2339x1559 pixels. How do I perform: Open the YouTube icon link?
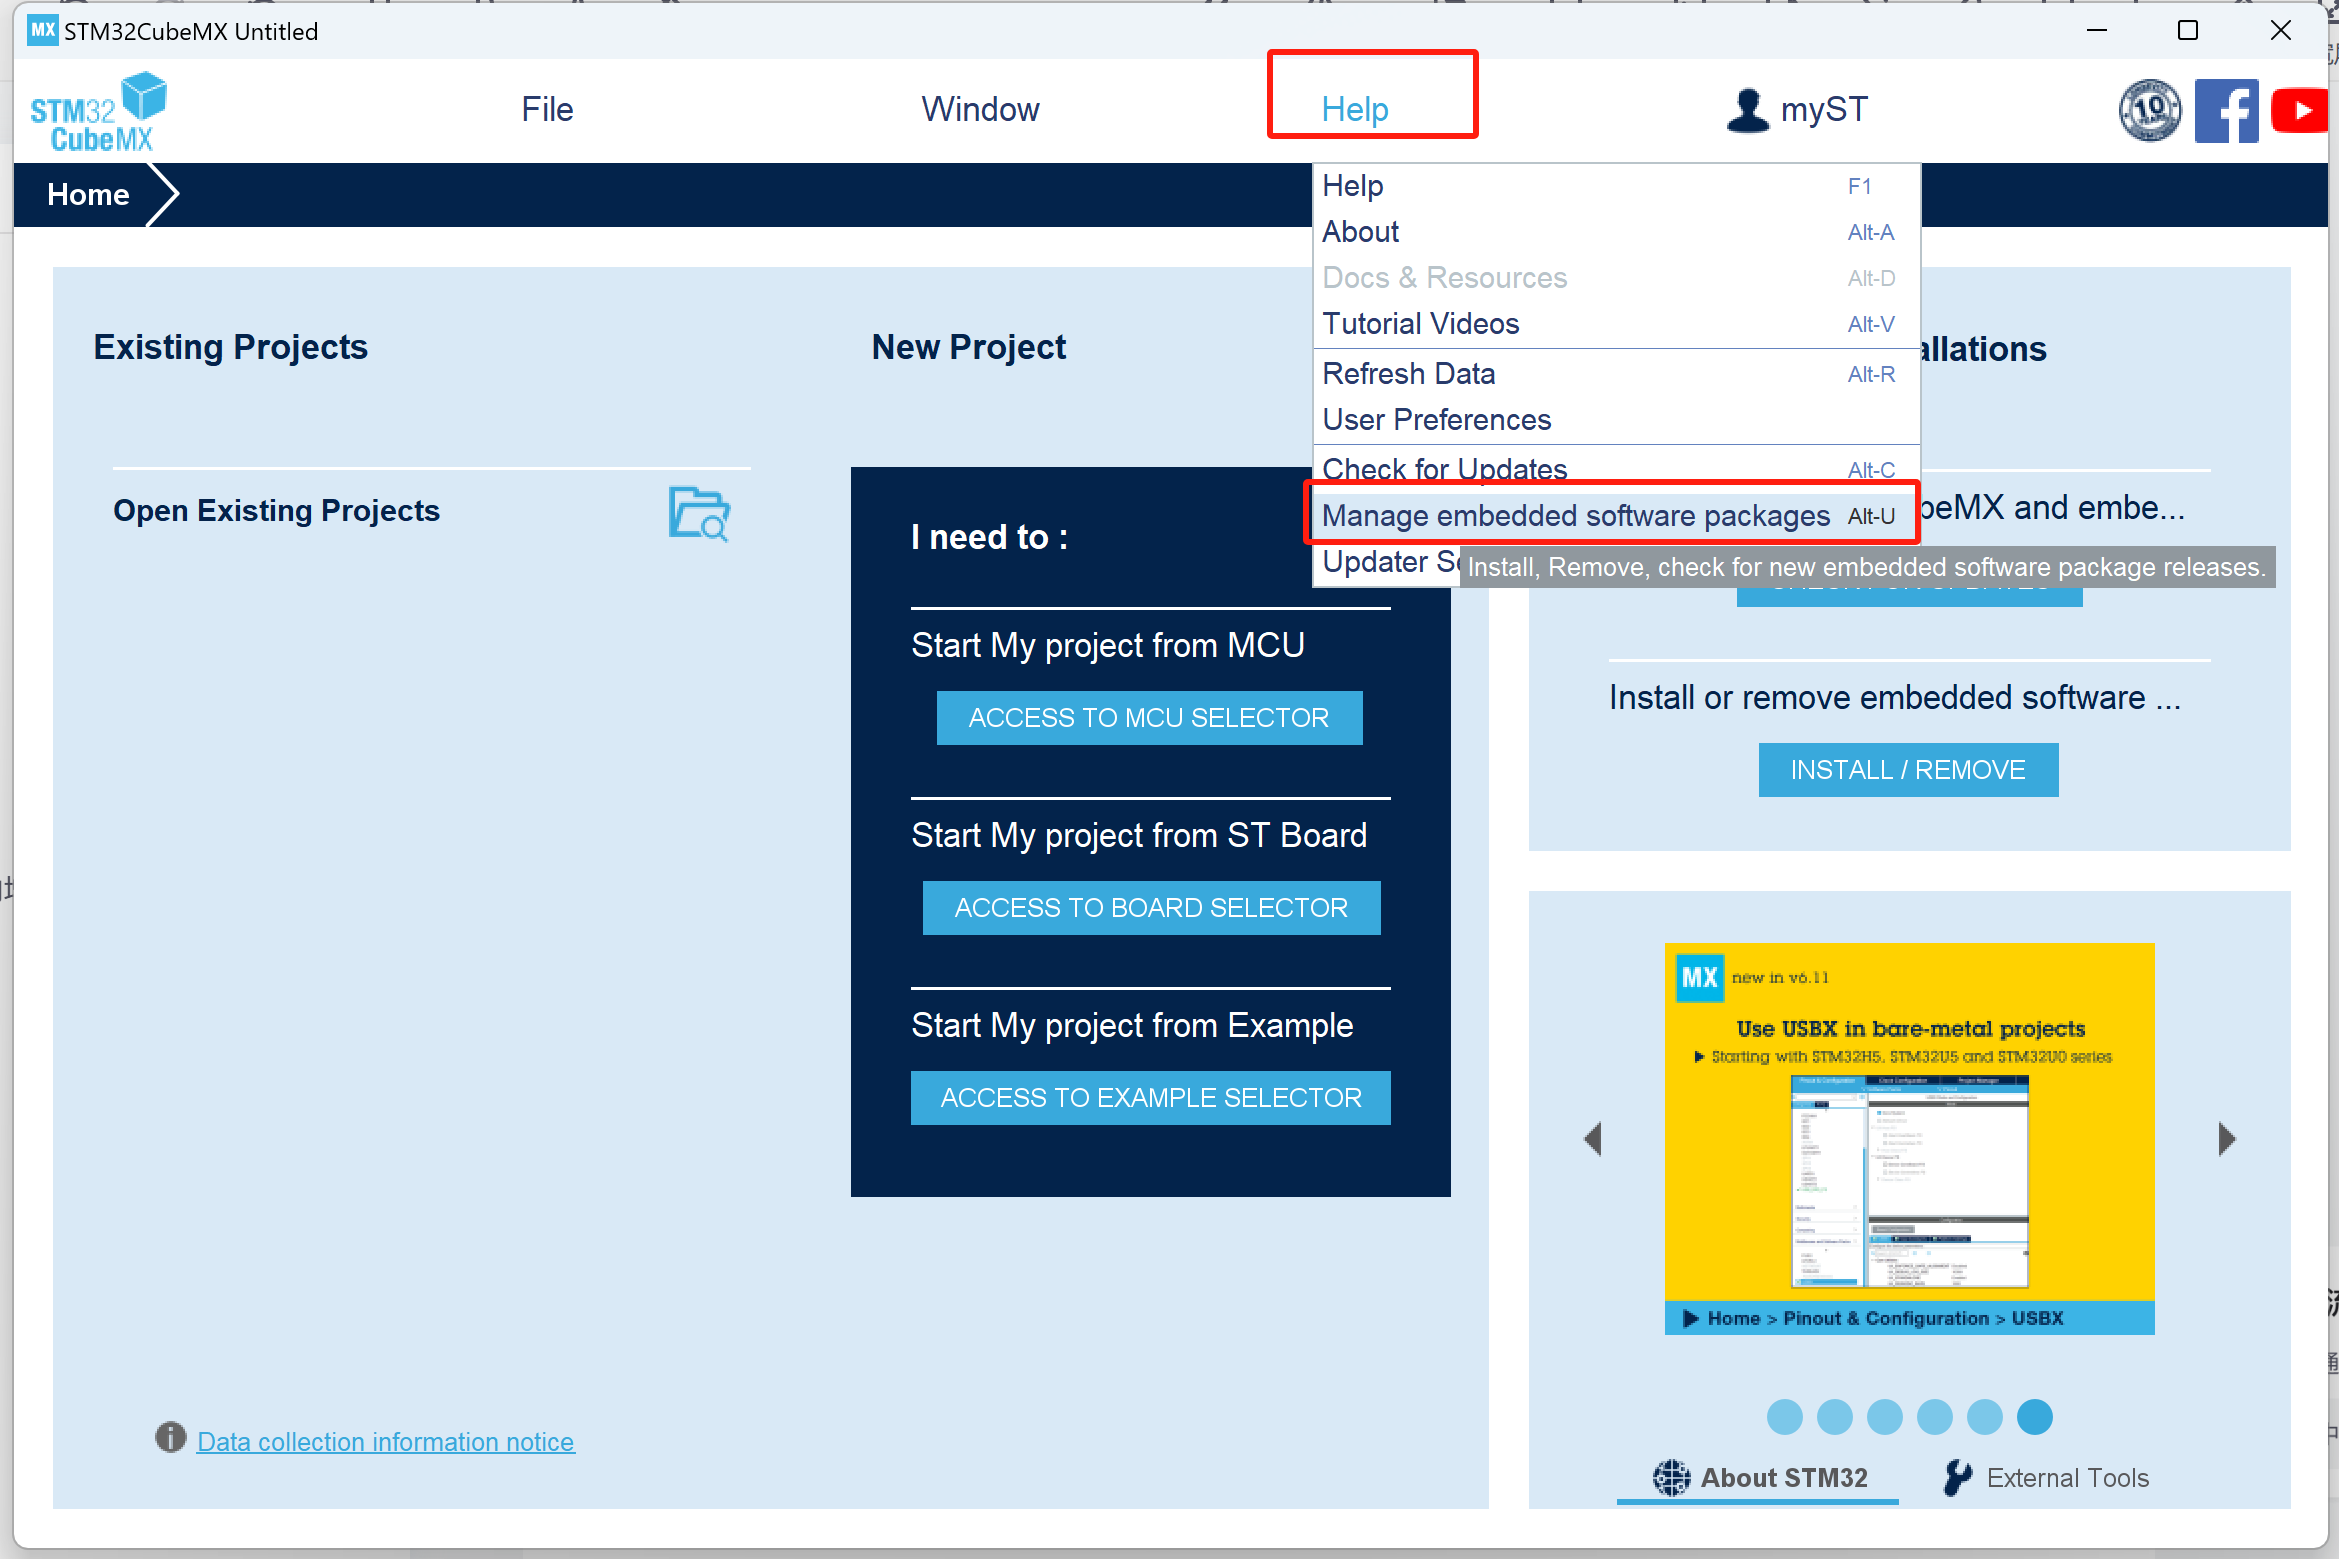2300,110
